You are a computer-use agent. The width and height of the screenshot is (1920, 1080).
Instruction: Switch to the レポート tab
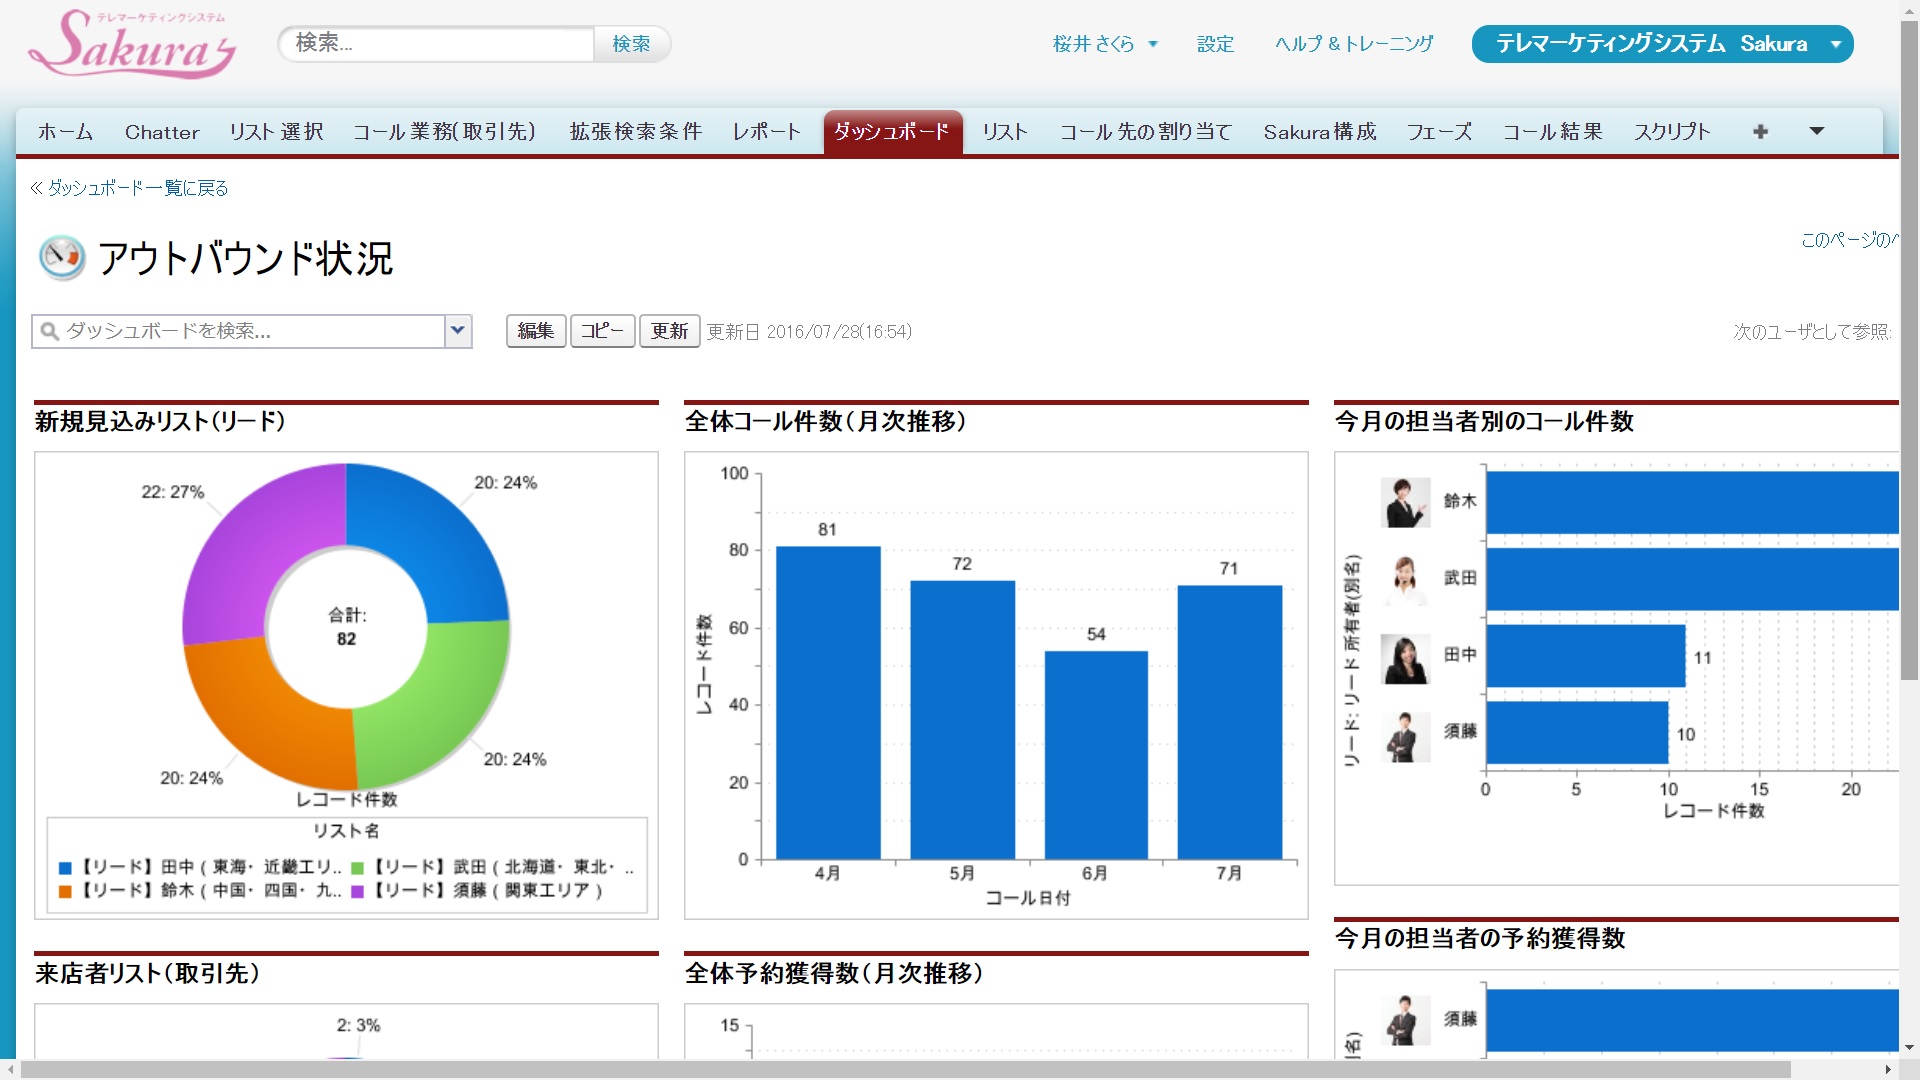click(767, 132)
